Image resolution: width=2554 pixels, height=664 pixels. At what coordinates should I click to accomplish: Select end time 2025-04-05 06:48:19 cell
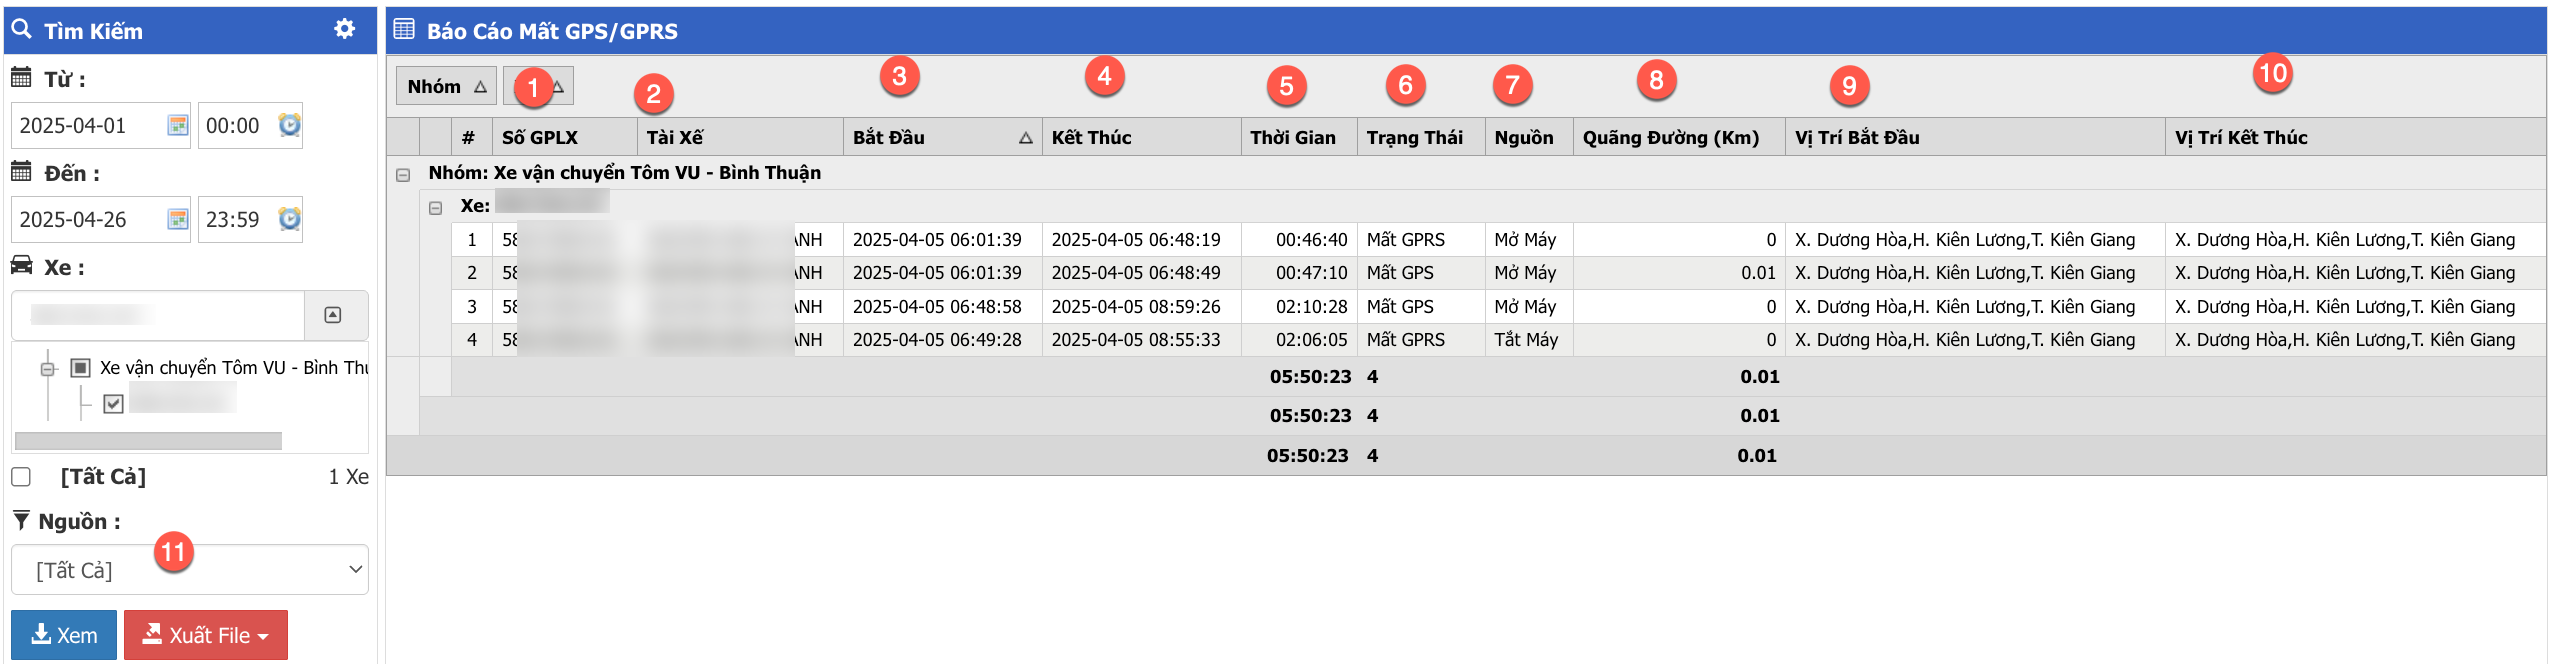(x=1141, y=240)
